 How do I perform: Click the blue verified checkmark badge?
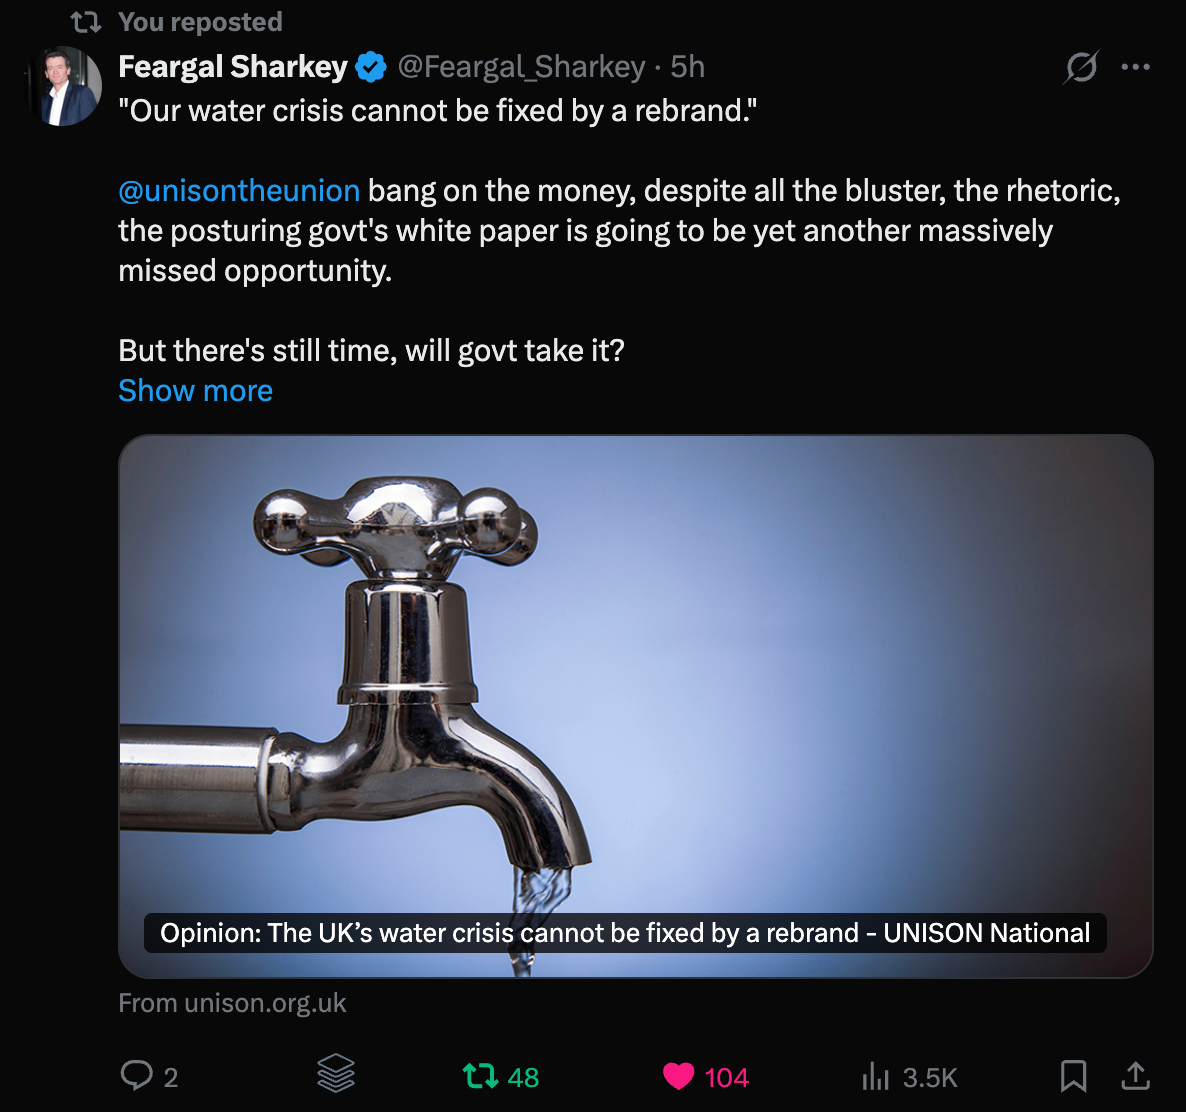372,67
